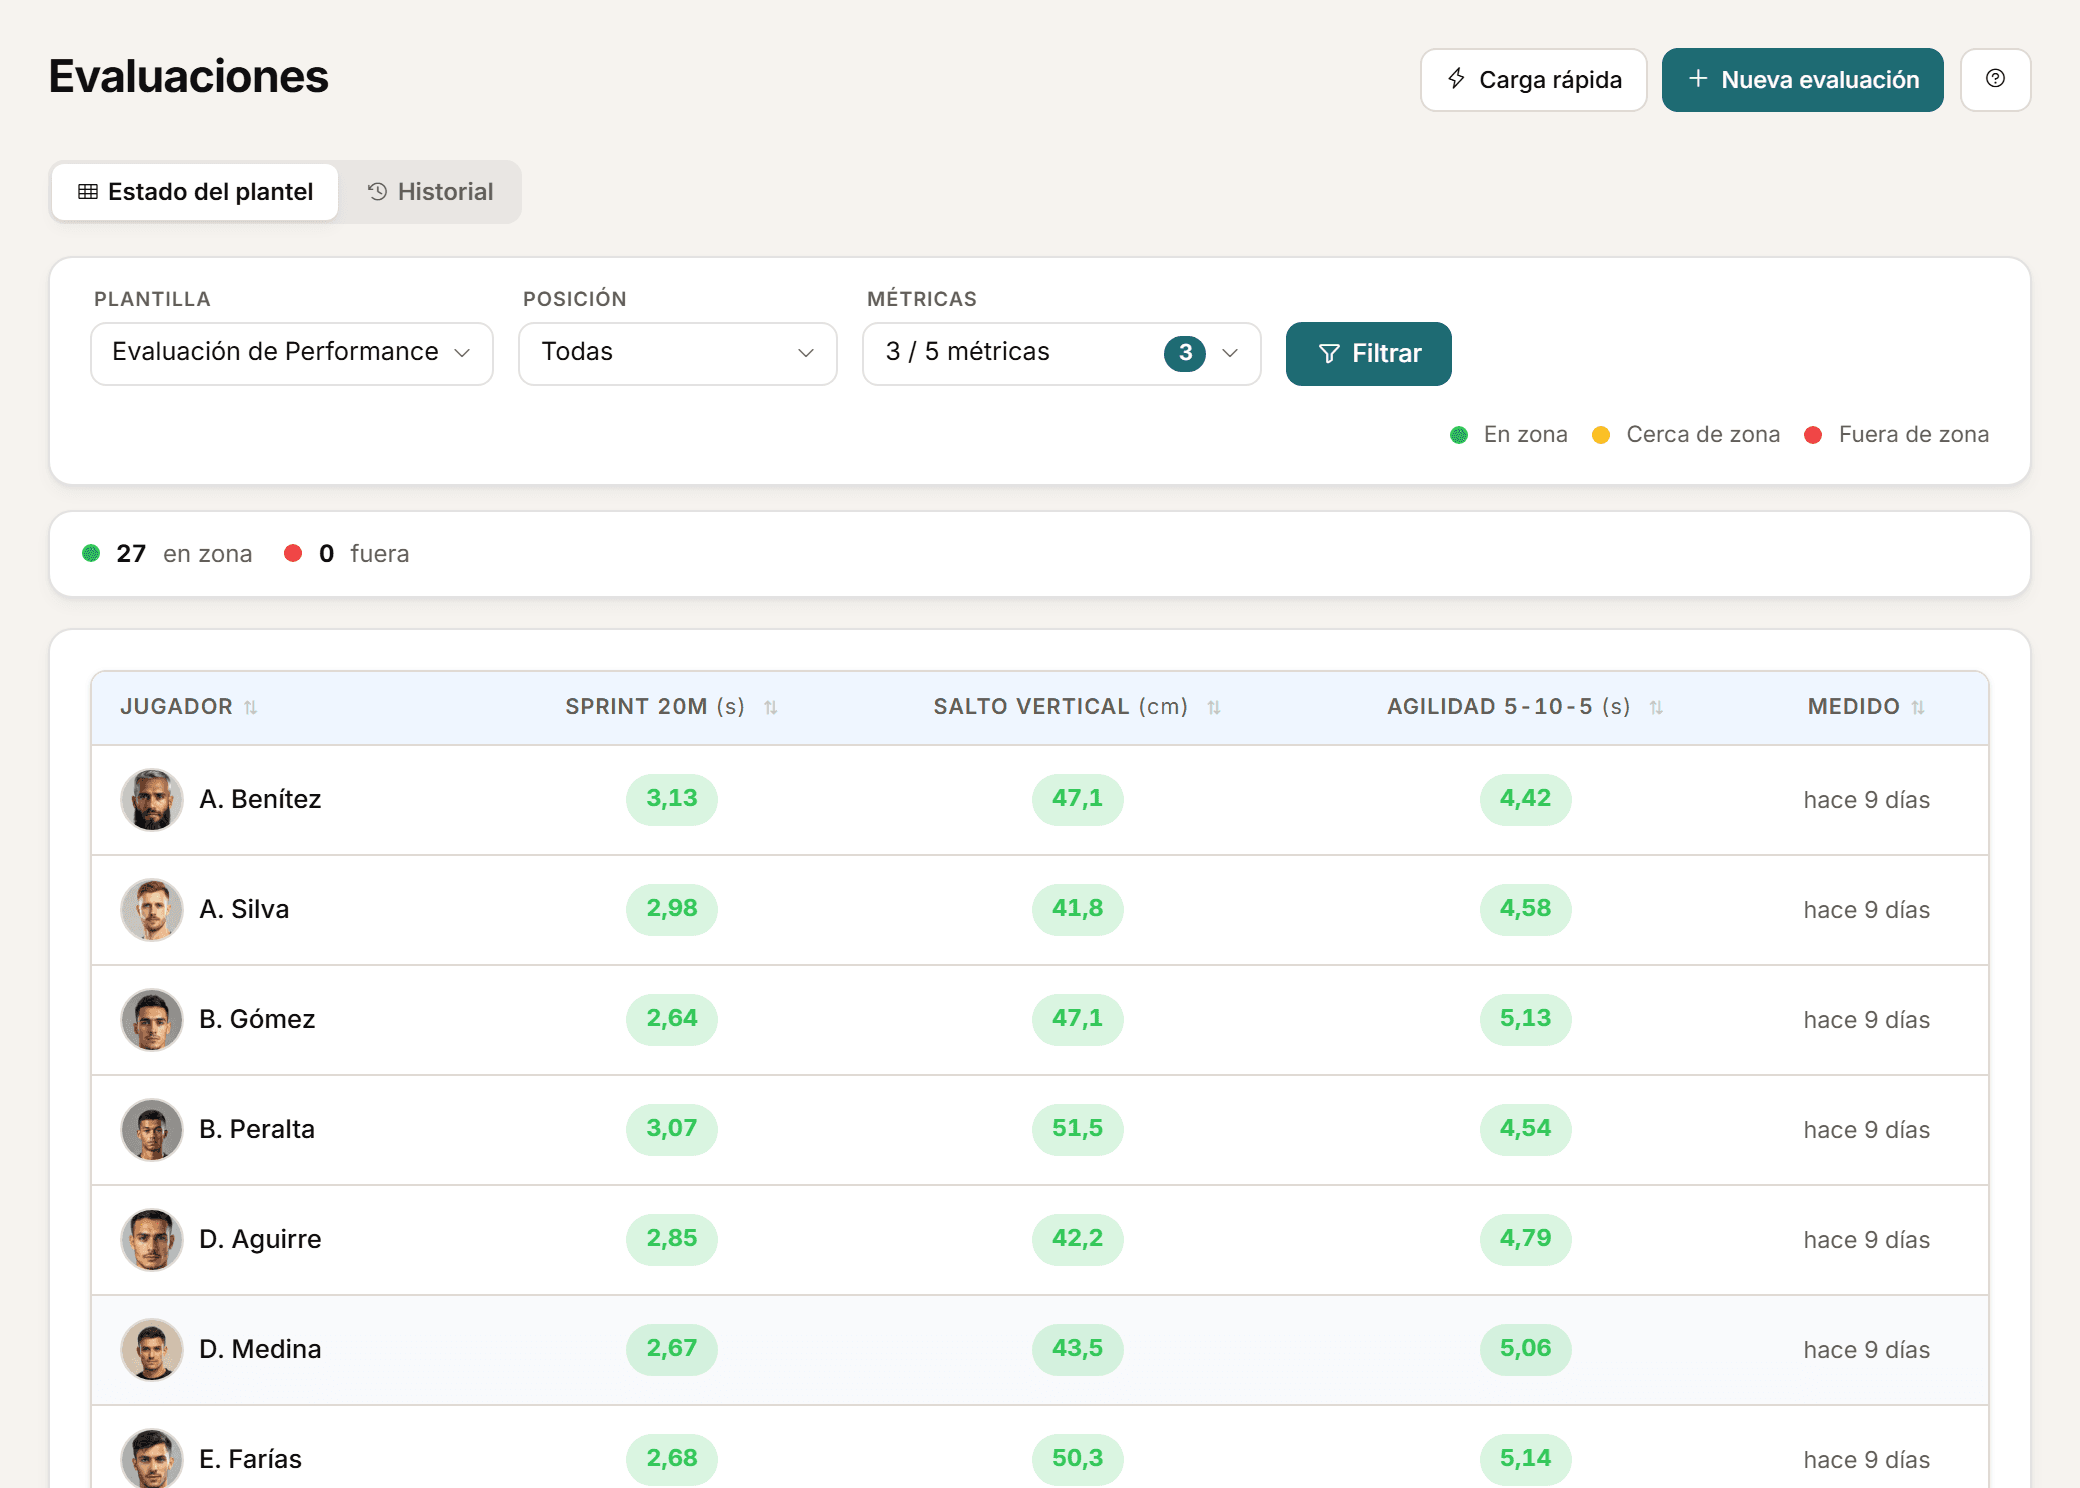
Task: Click D. Medina avatar photo
Action: point(152,1349)
